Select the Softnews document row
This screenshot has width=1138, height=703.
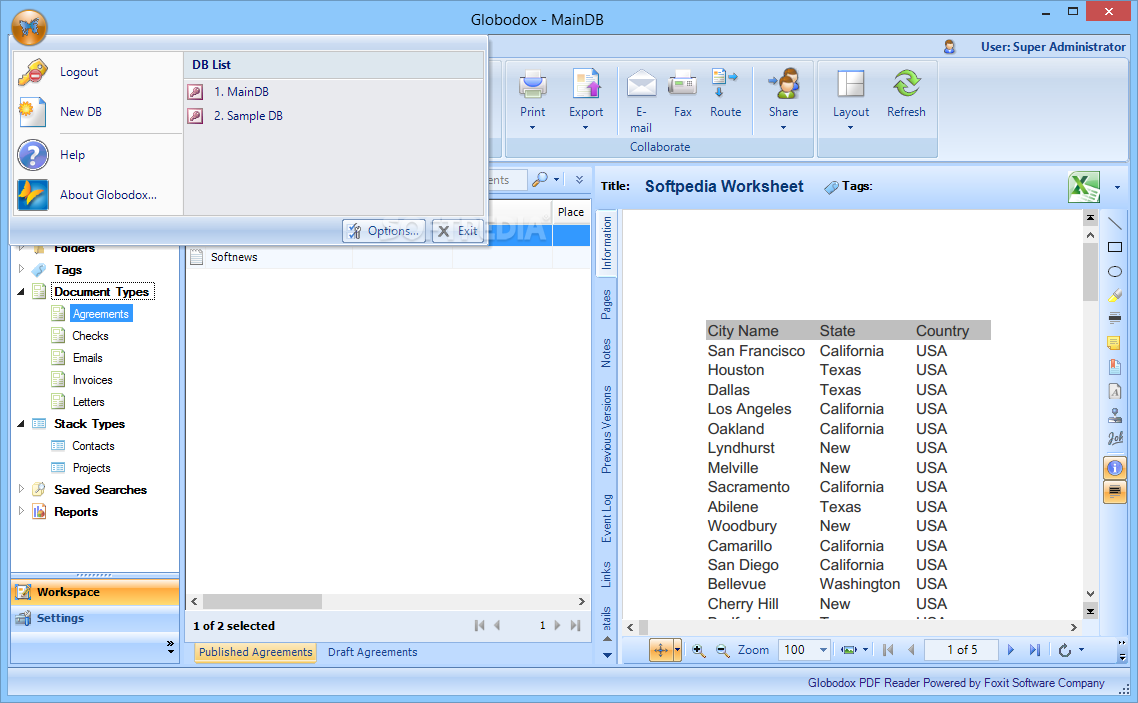click(x=389, y=257)
